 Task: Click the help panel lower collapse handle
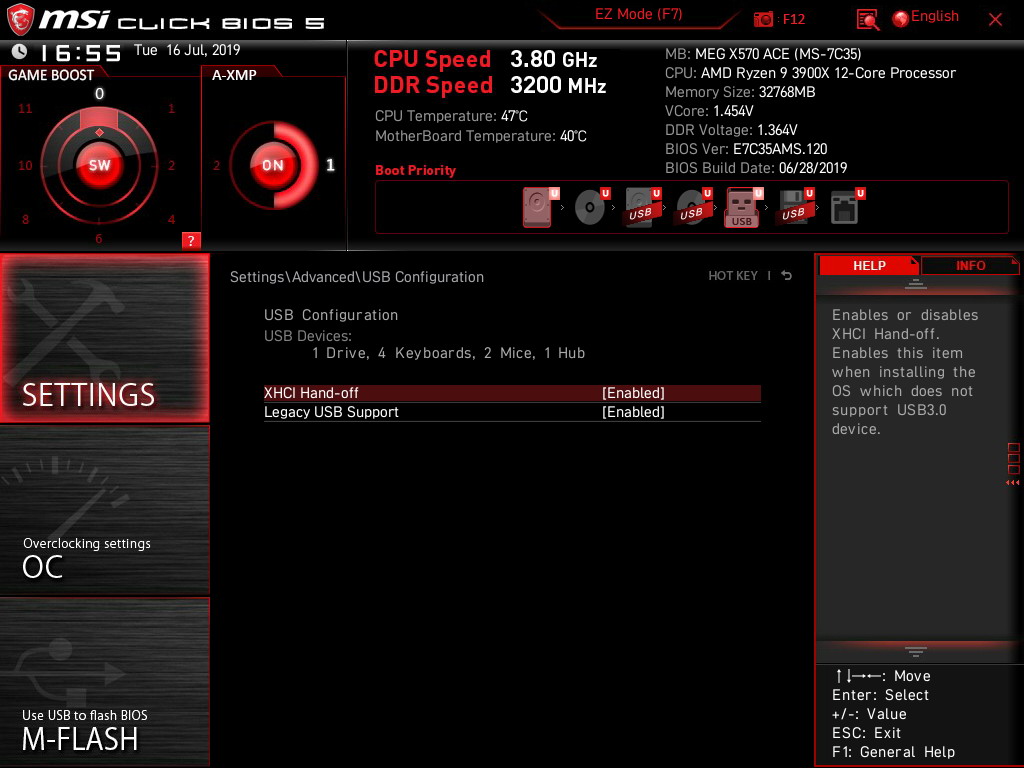916,652
